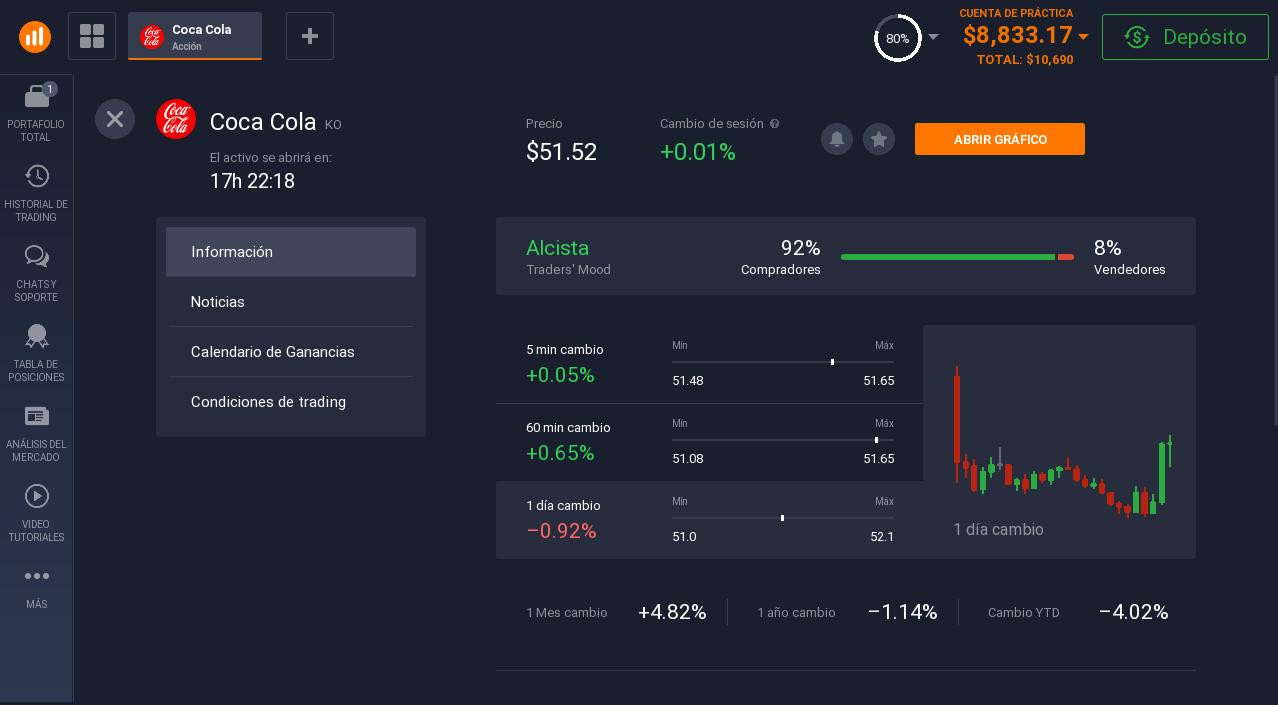Click the 92% Compradores value
This screenshot has height=705, width=1278.
tap(800, 248)
